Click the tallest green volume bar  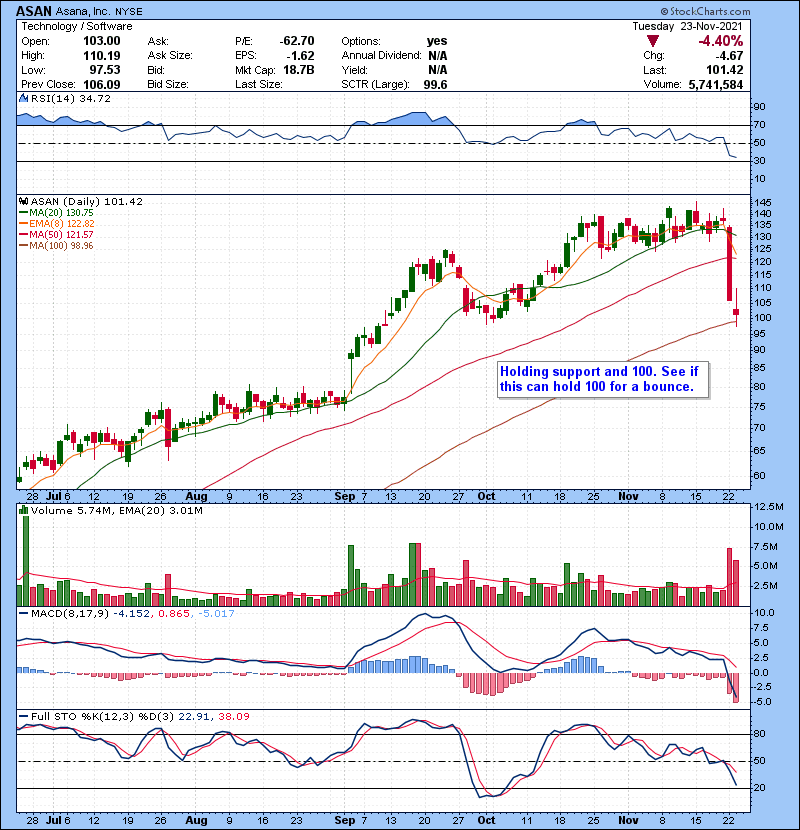coord(25,561)
